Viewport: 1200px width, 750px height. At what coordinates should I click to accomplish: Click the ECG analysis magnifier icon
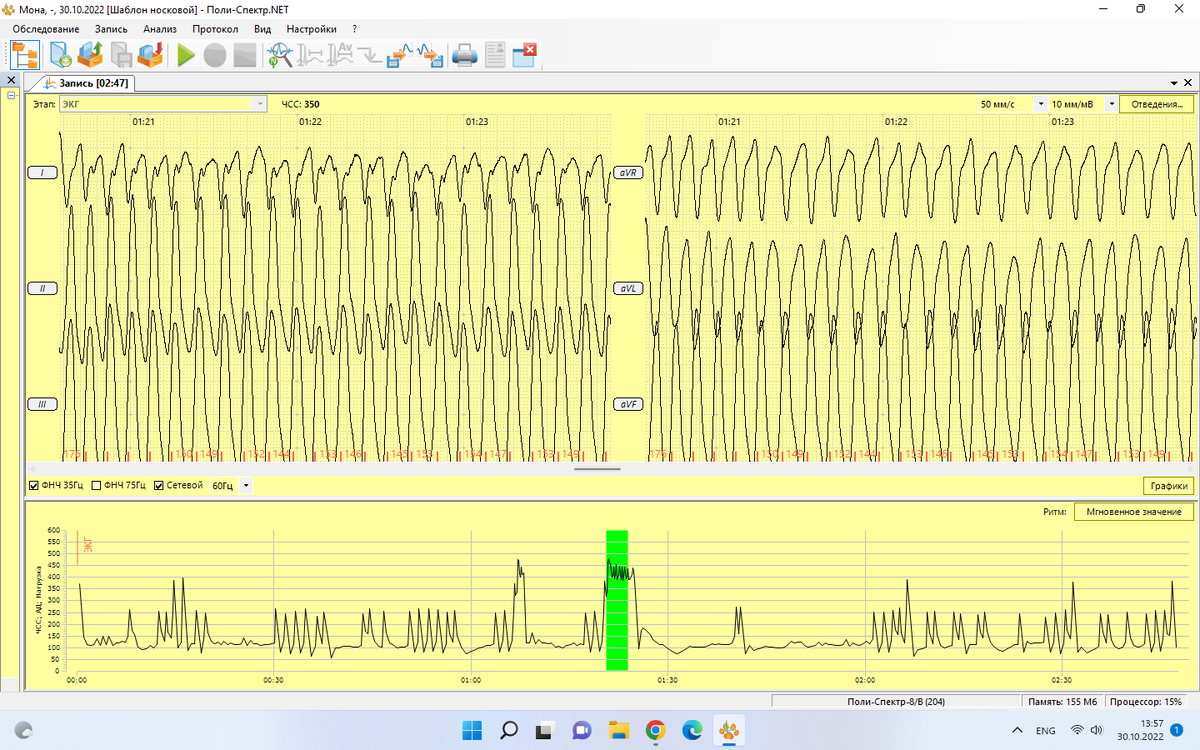tap(279, 56)
